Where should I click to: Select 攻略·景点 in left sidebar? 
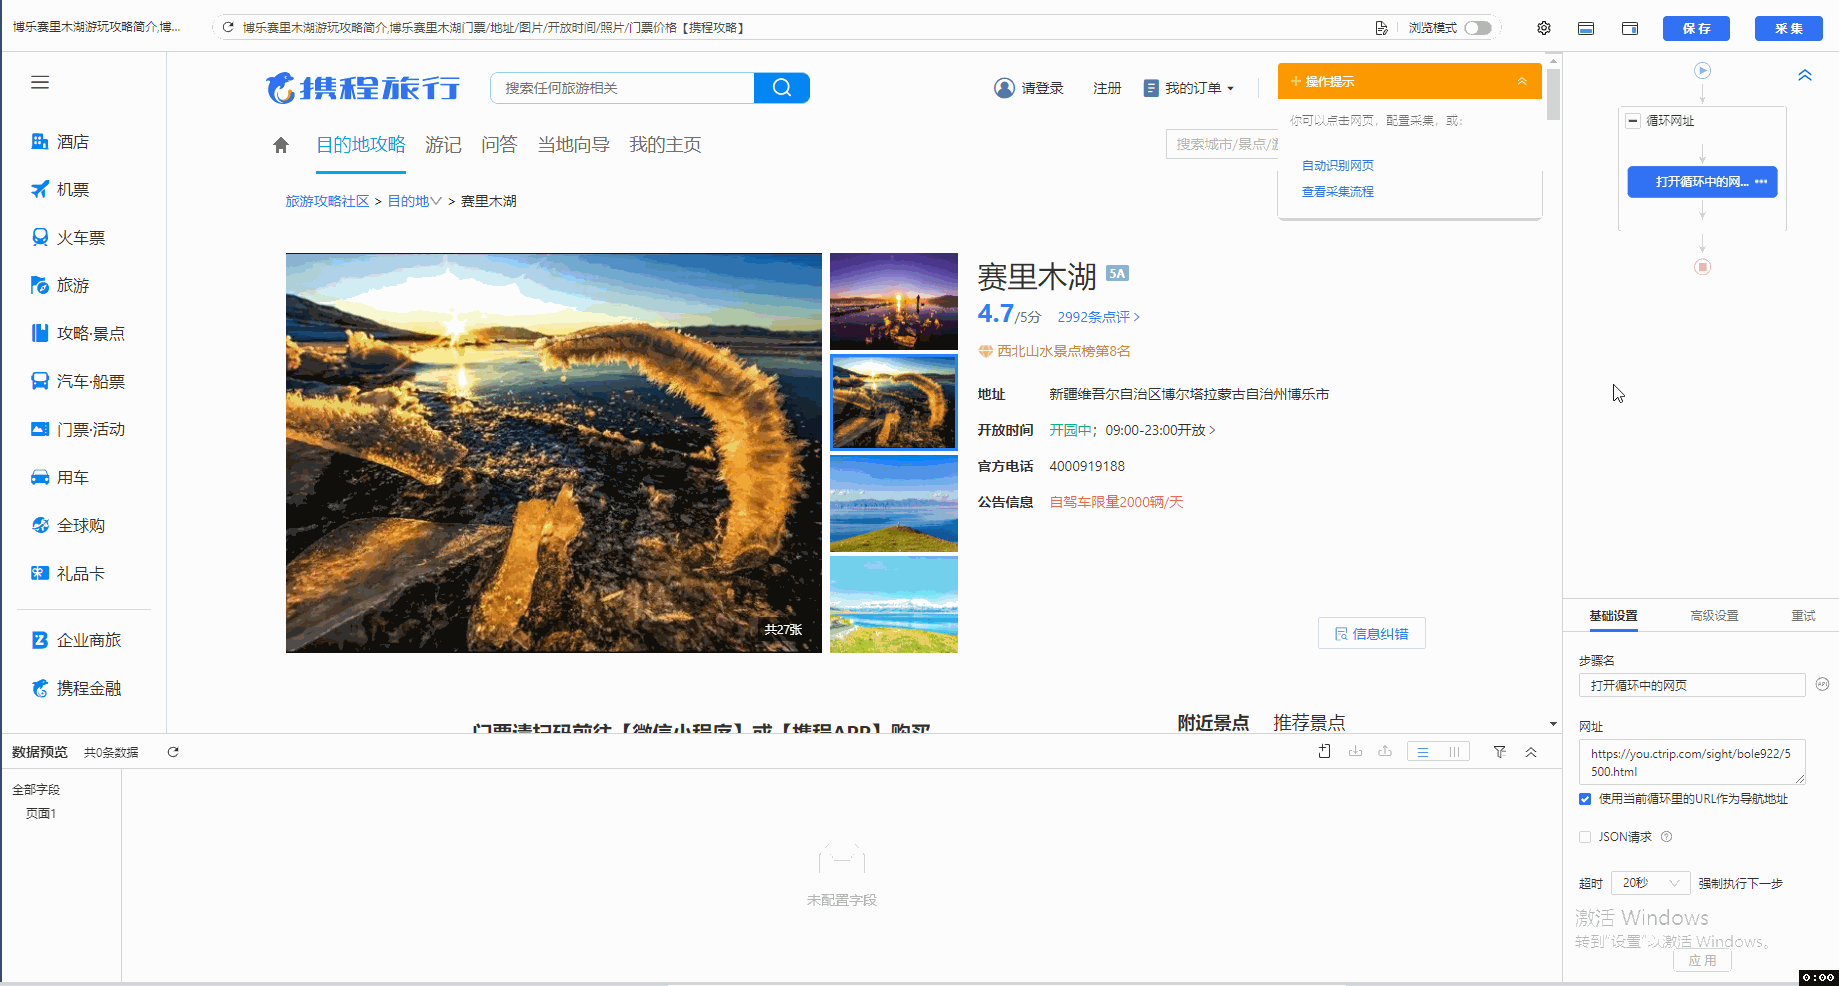point(78,334)
